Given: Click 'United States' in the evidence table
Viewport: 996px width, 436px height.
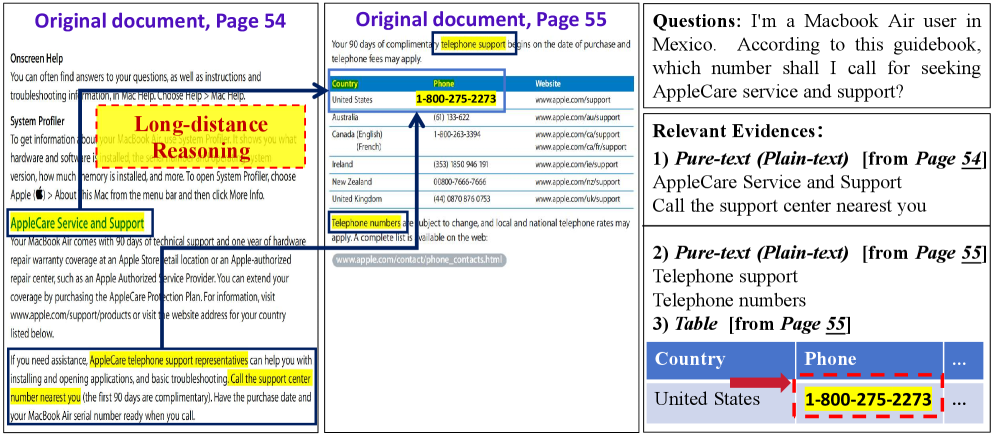Looking at the screenshot, I should (x=707, y=399).
